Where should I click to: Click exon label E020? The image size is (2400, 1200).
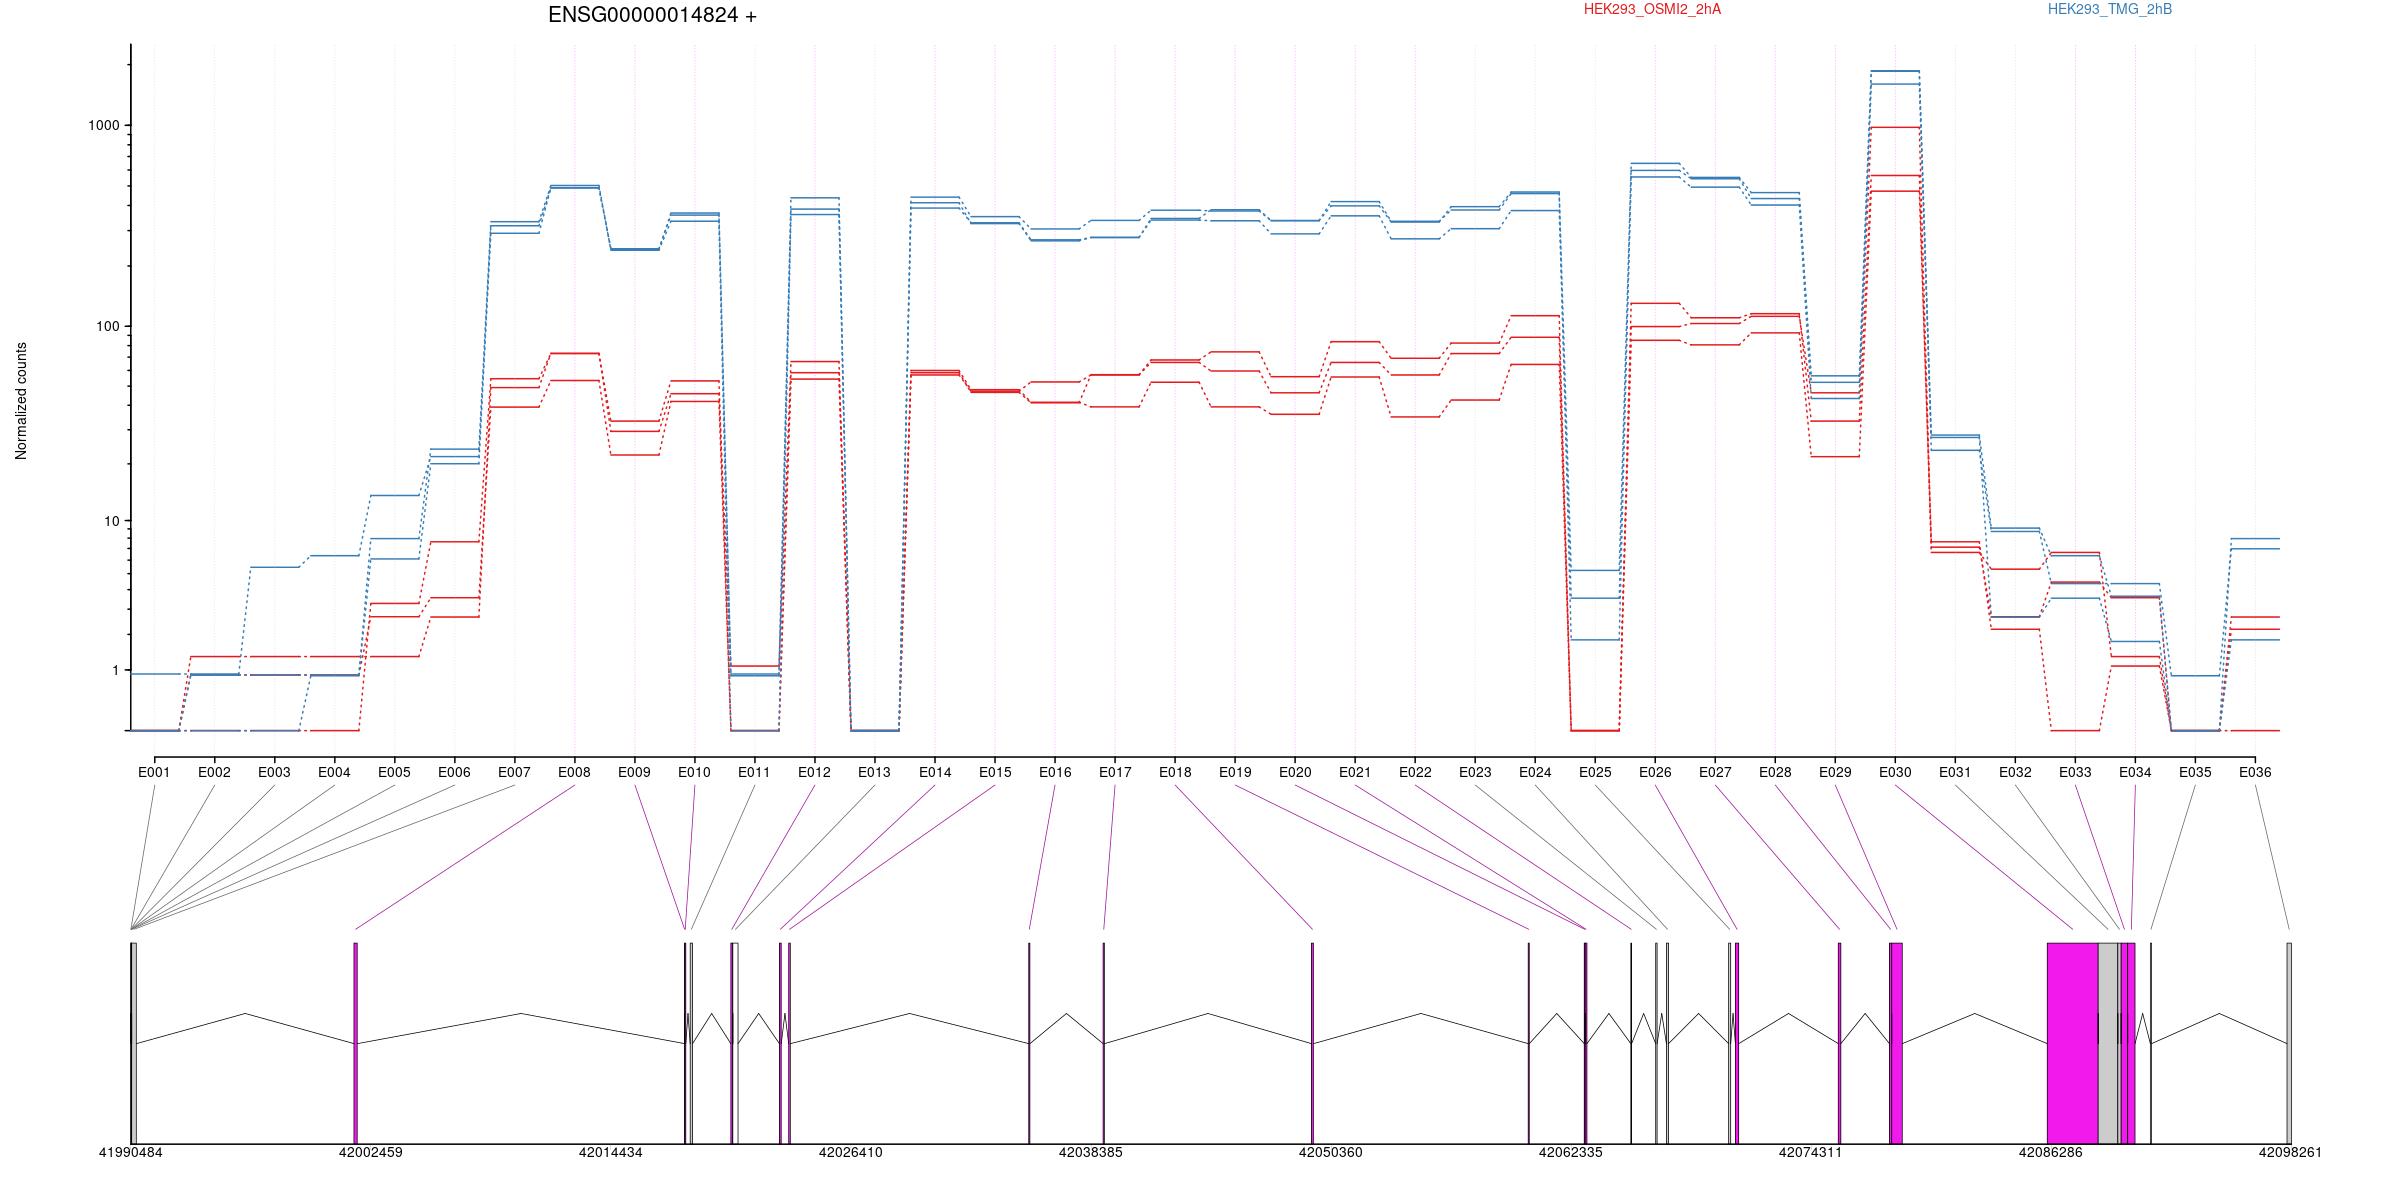click(1295, 772)
